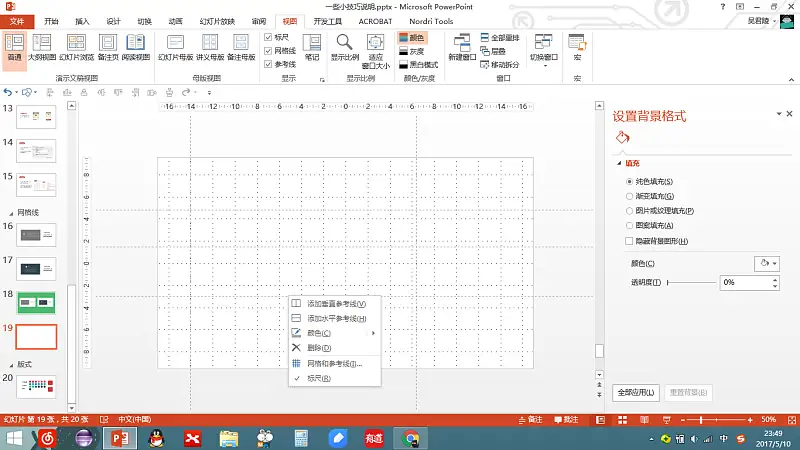Fit slide to window icon in status bar
This screenshot has height=450, width=800.
coord(792,420)
